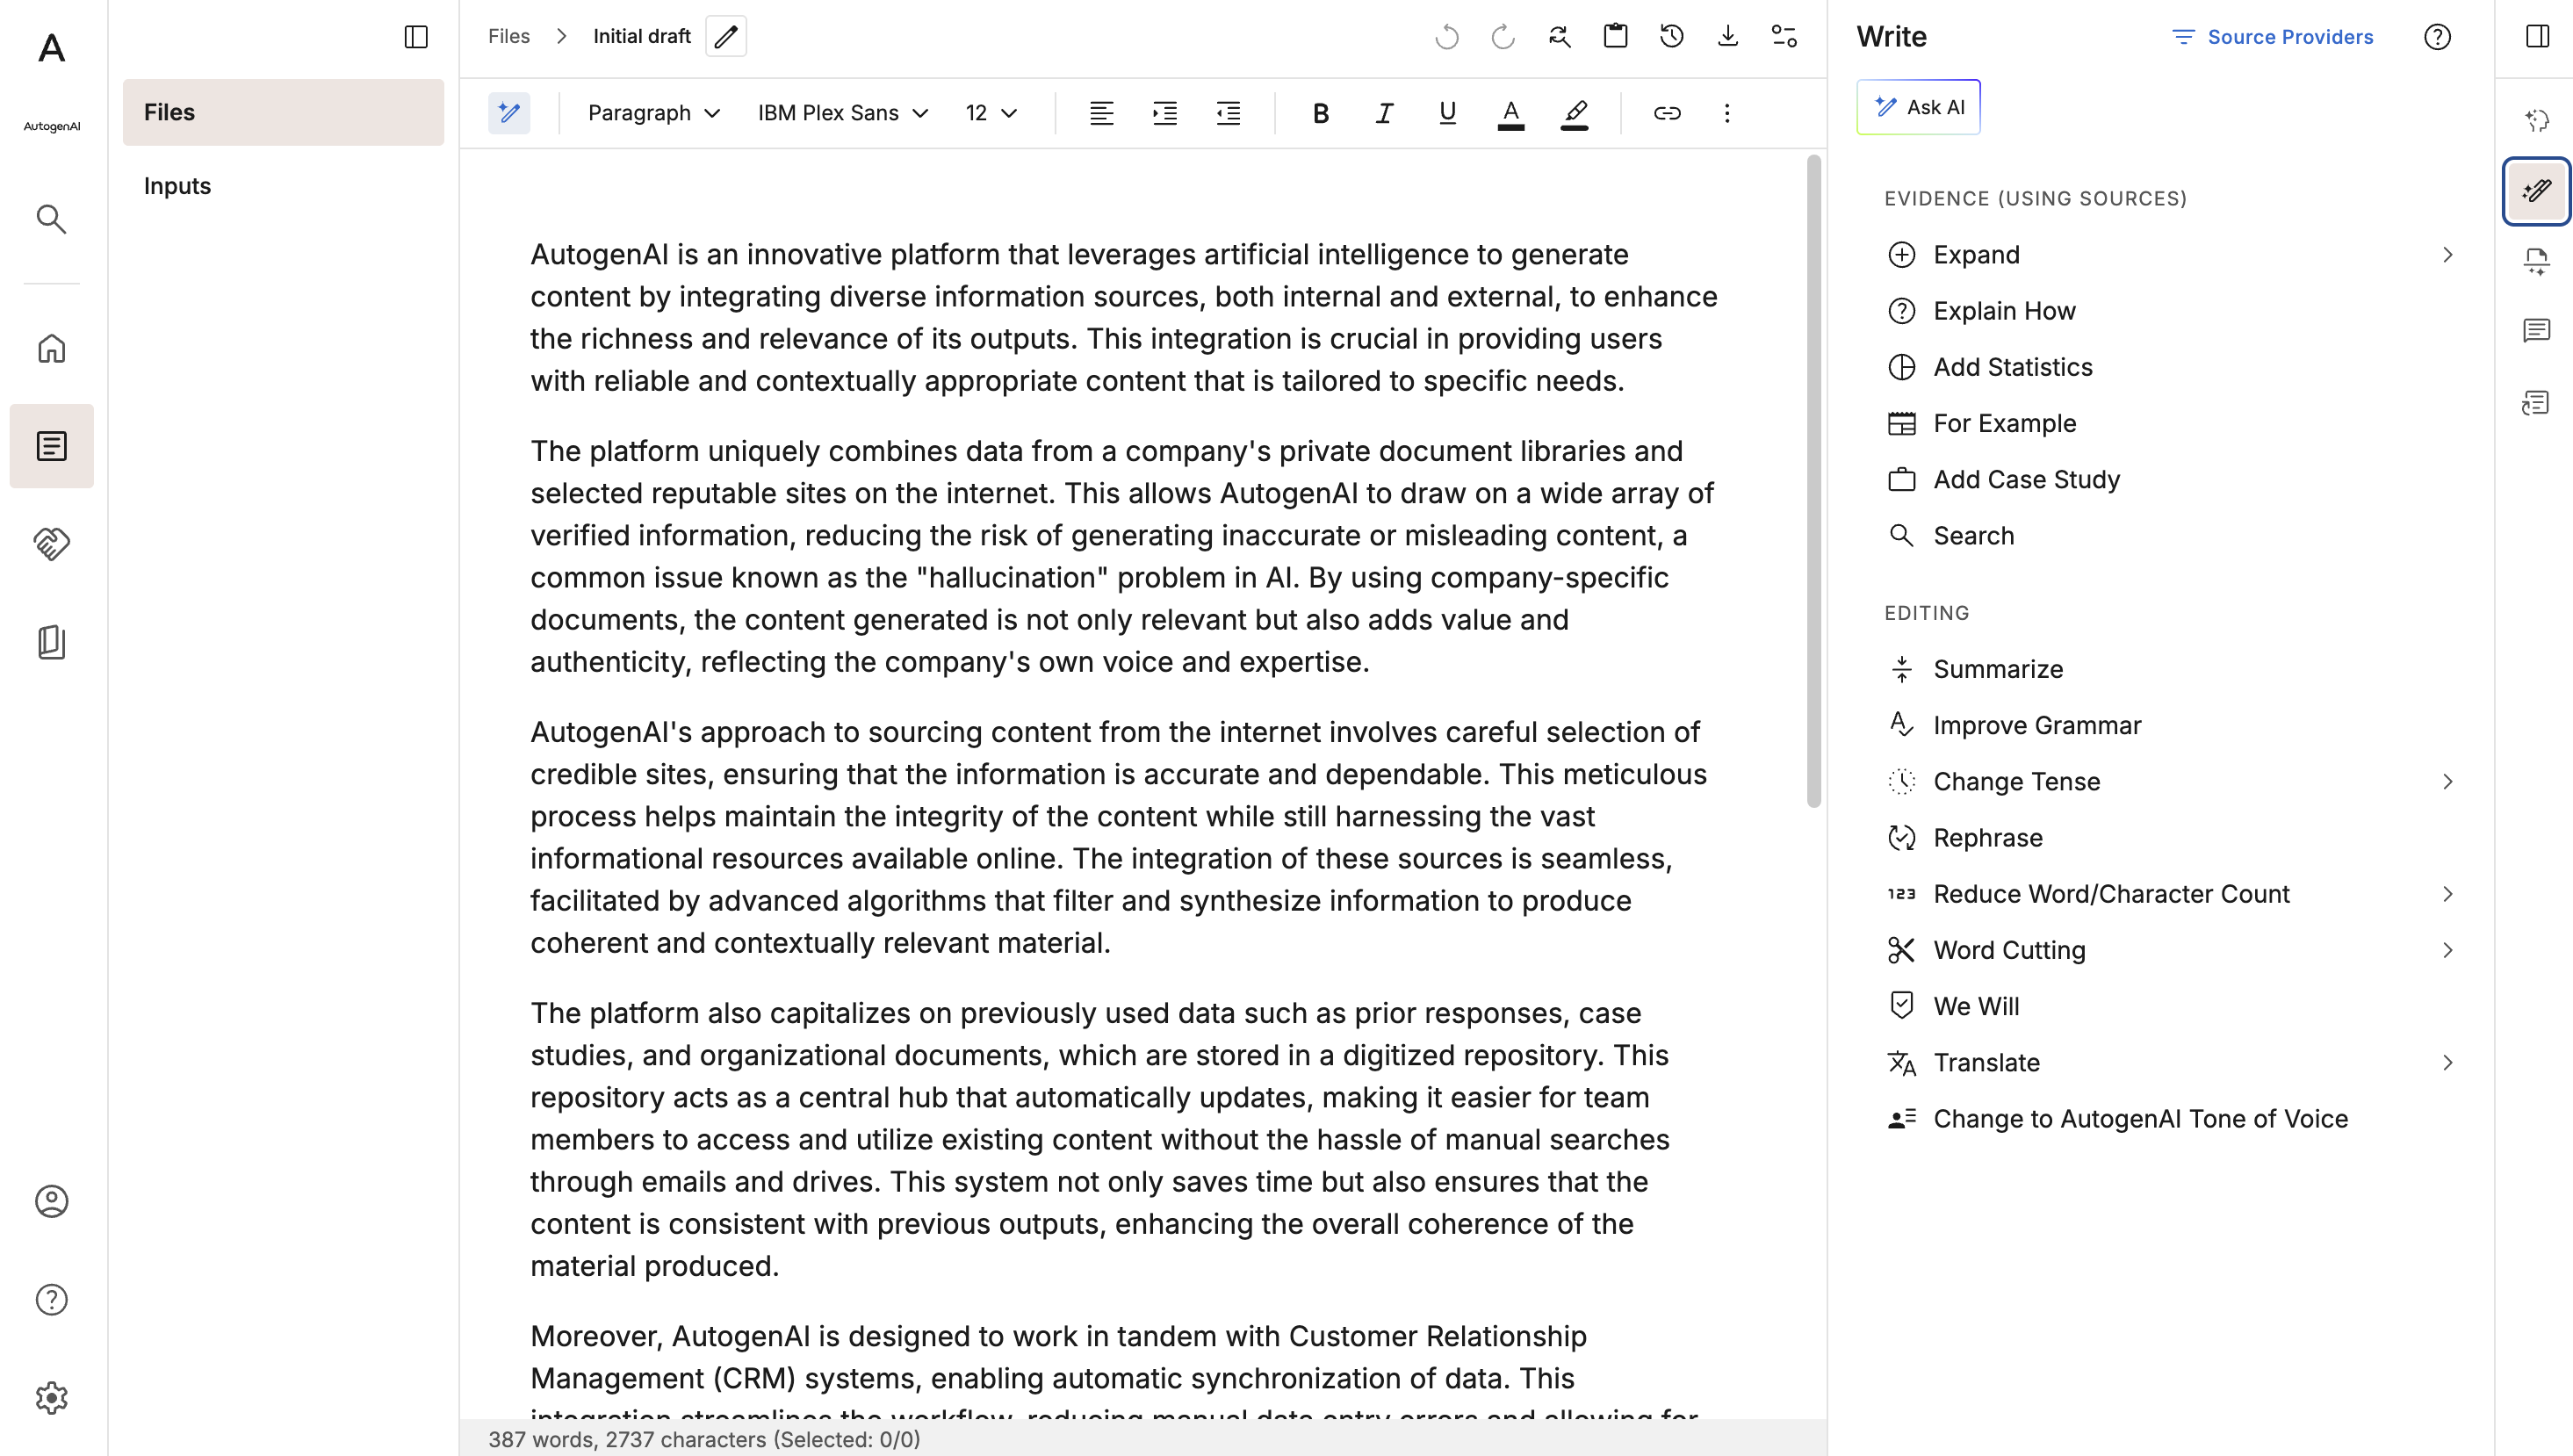2573x1456 pixels.
Task: Toggle underline formatting
Action: 1447,113
